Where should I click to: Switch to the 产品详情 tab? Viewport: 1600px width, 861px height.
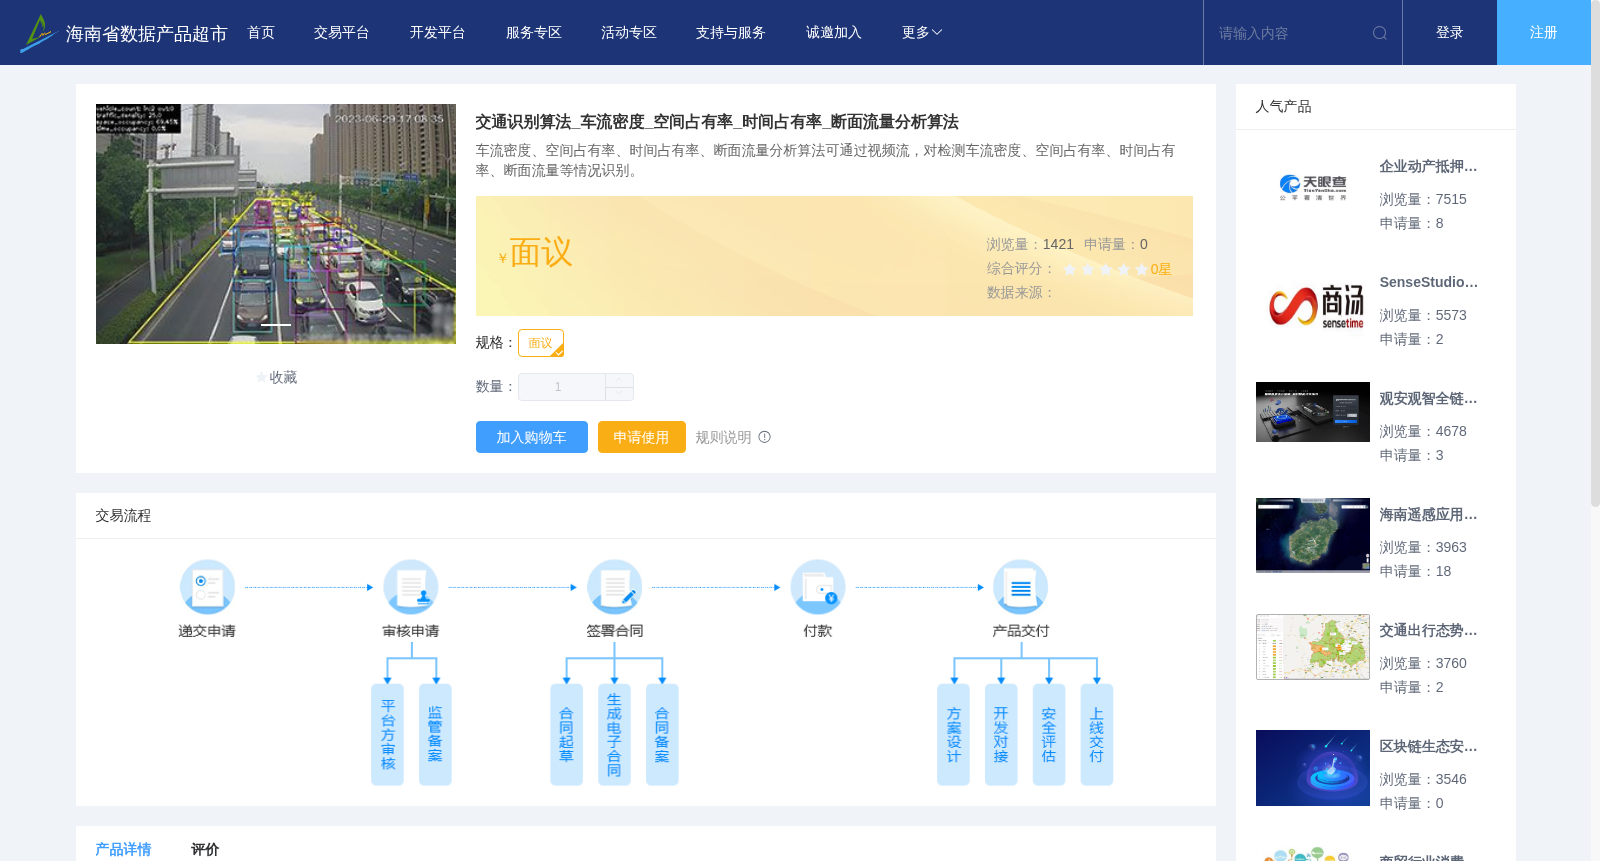click(x=123, y=849)
